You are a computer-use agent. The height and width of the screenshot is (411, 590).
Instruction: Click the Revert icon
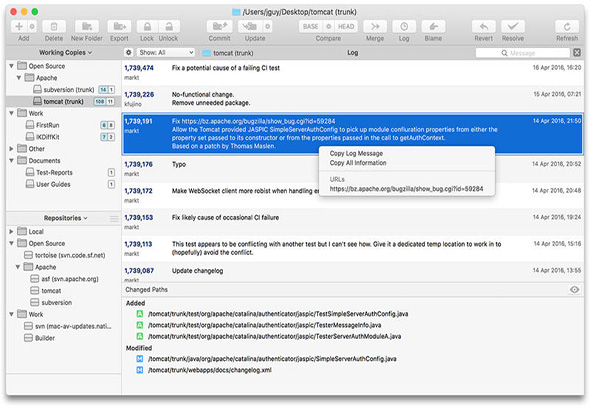click(484, 26)
